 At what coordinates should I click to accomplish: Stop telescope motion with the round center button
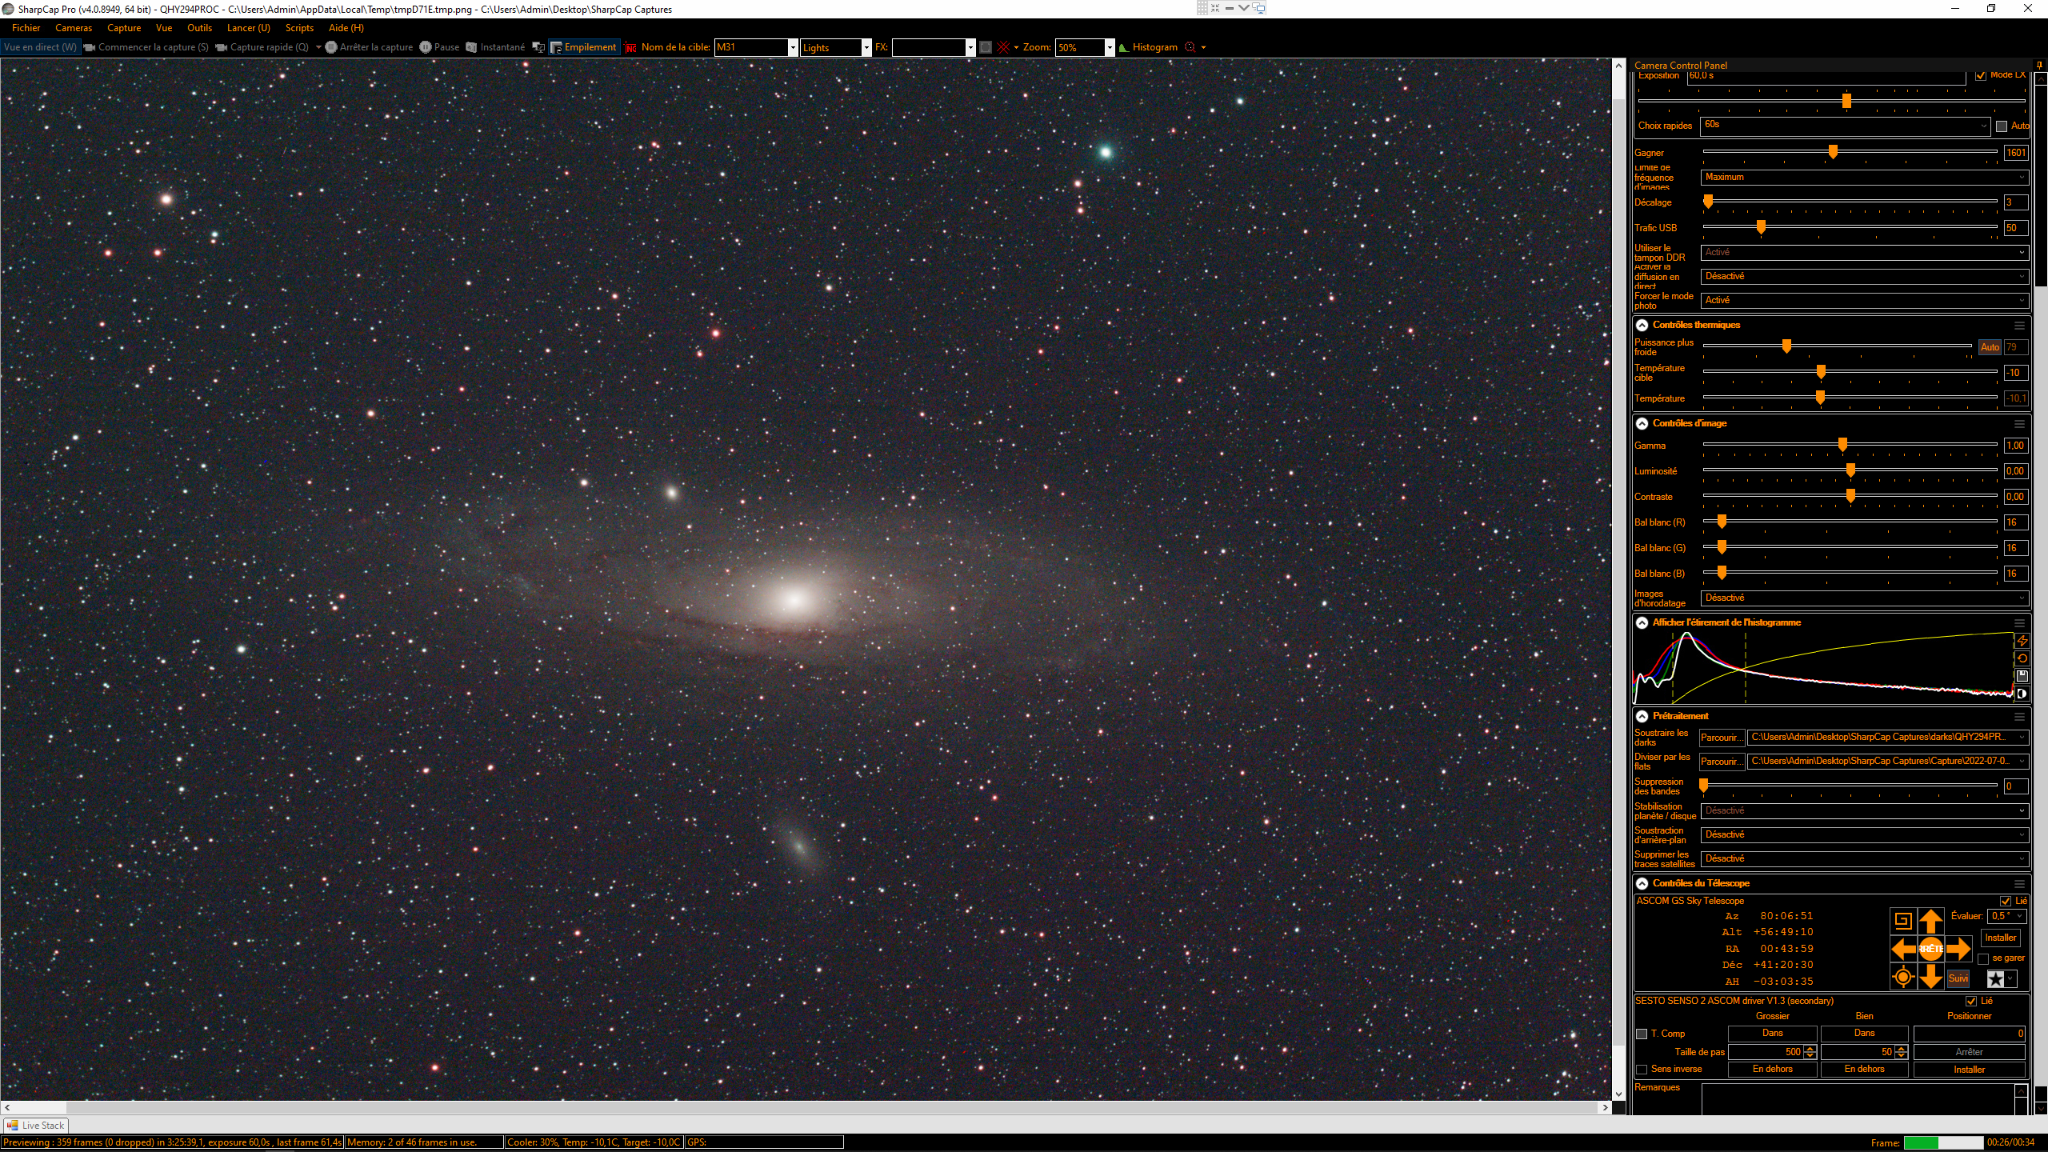pos(1931,948)
